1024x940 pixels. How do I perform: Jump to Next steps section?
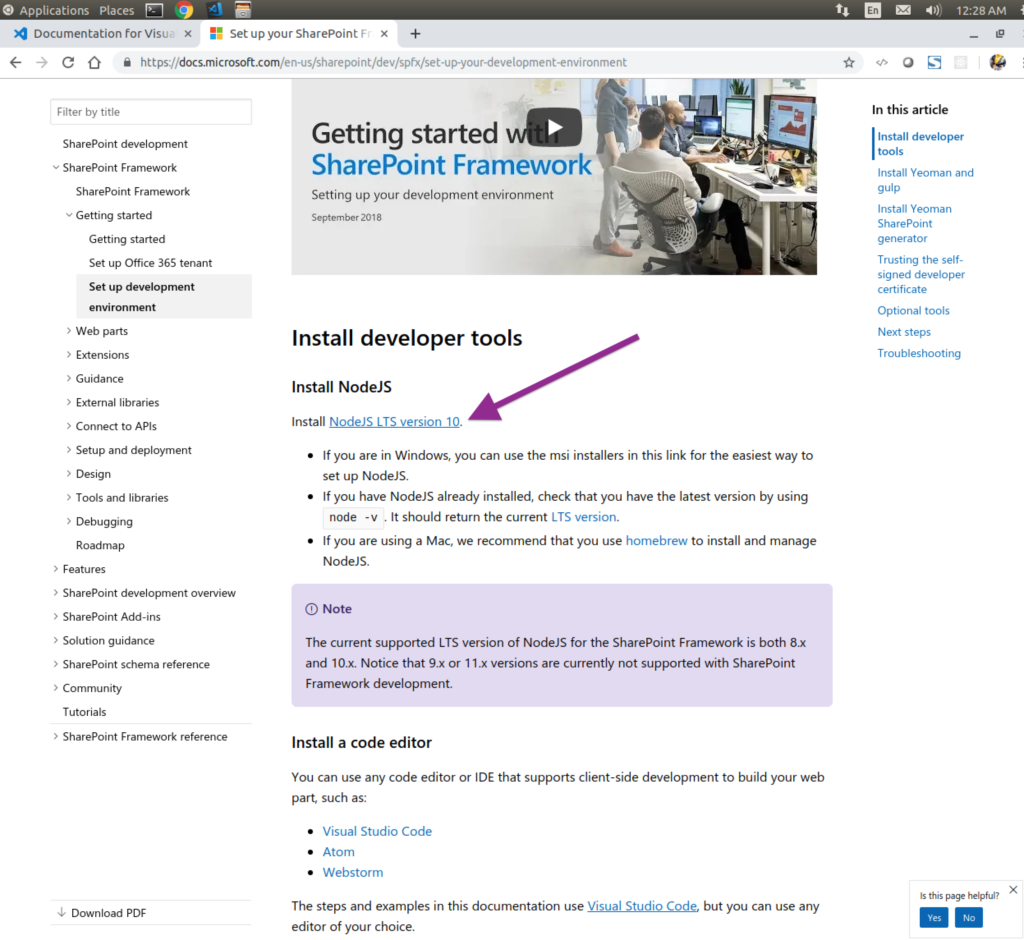[x=904, y=332]
